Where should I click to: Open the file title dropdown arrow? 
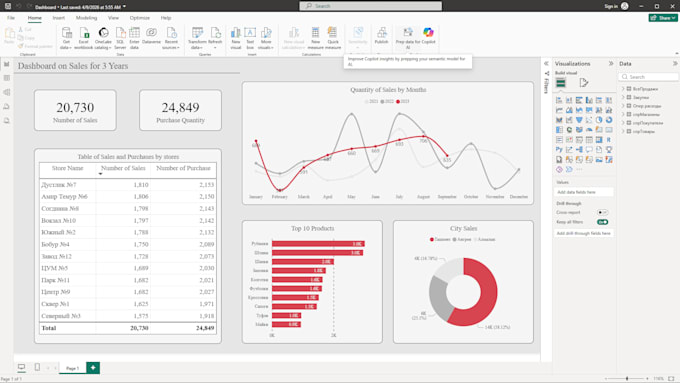click(x=124, y=7)
